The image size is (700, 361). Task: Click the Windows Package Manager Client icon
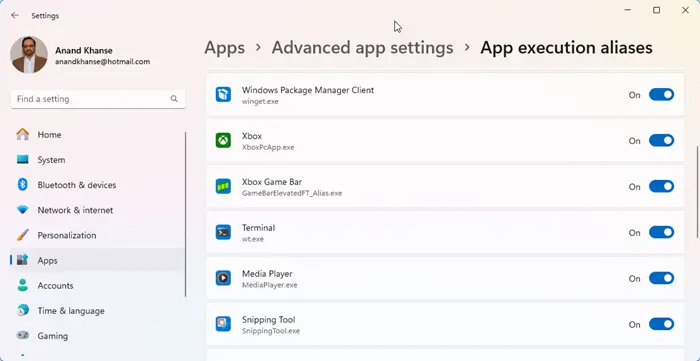[223, 95]
